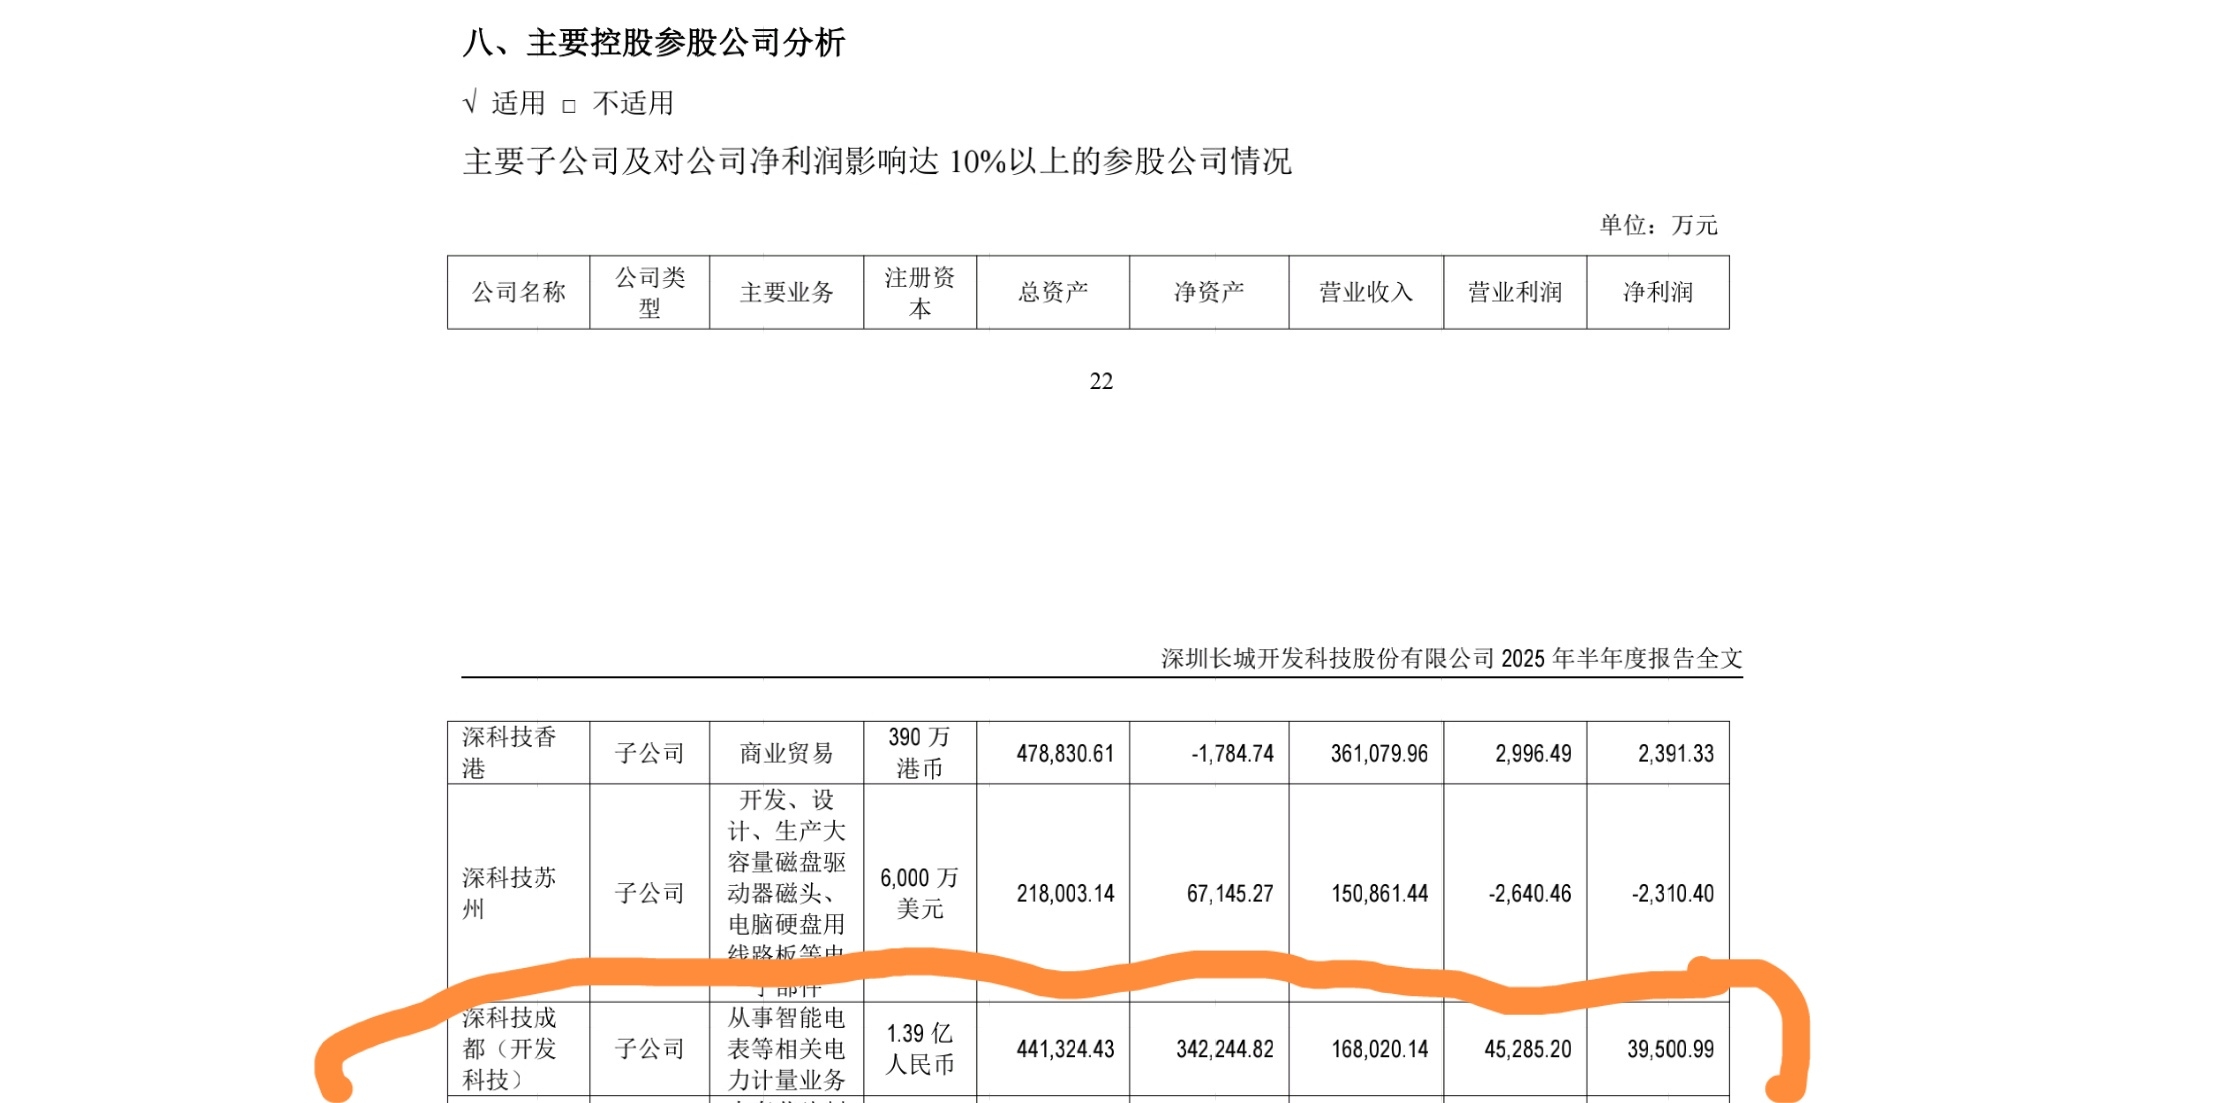This screenshot has width=2223, height=1103.
Task: Click net profit value 2,391.33
Action: click(x=1676, y=754)
